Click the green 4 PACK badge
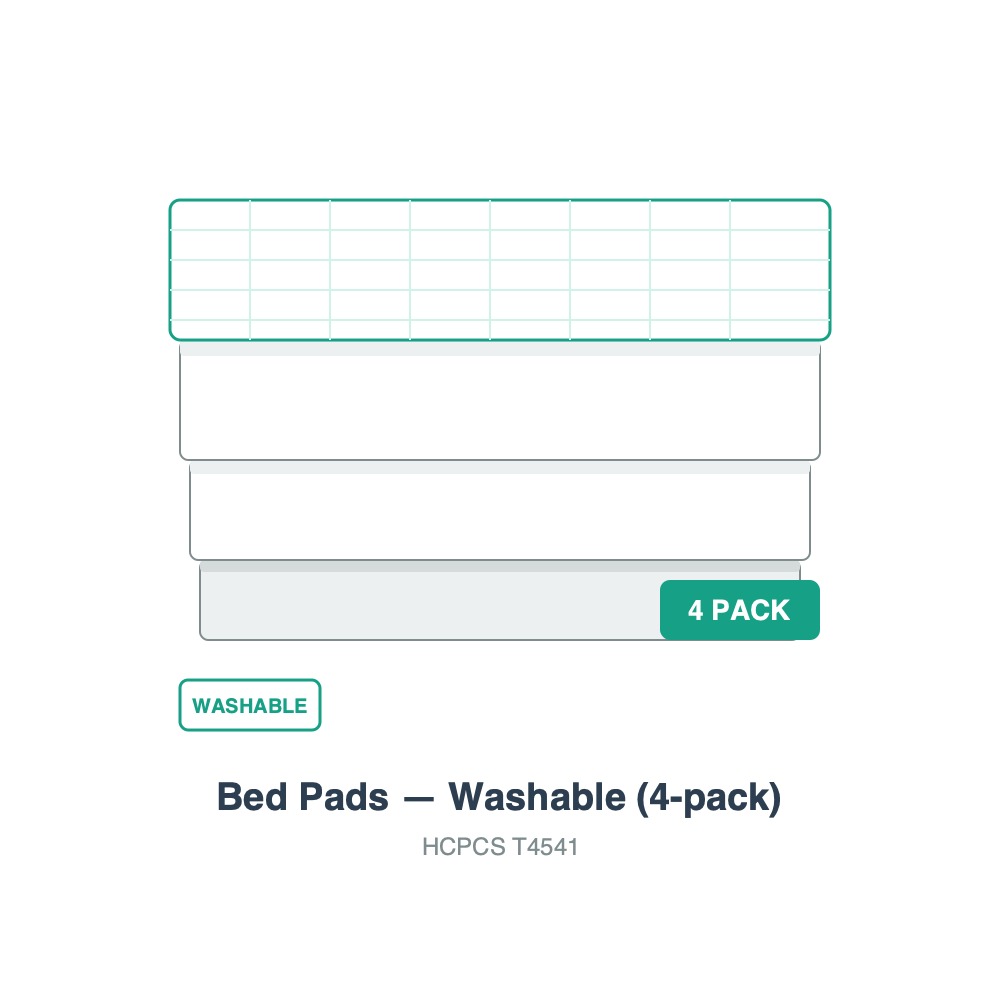Screen dimensions: 1000x1000 [739, 610]
